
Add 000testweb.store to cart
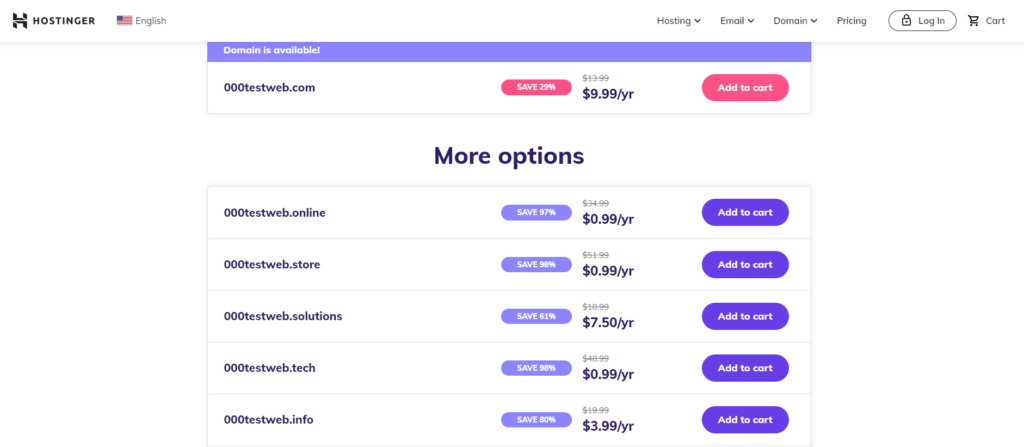click(x=745, y=265)
